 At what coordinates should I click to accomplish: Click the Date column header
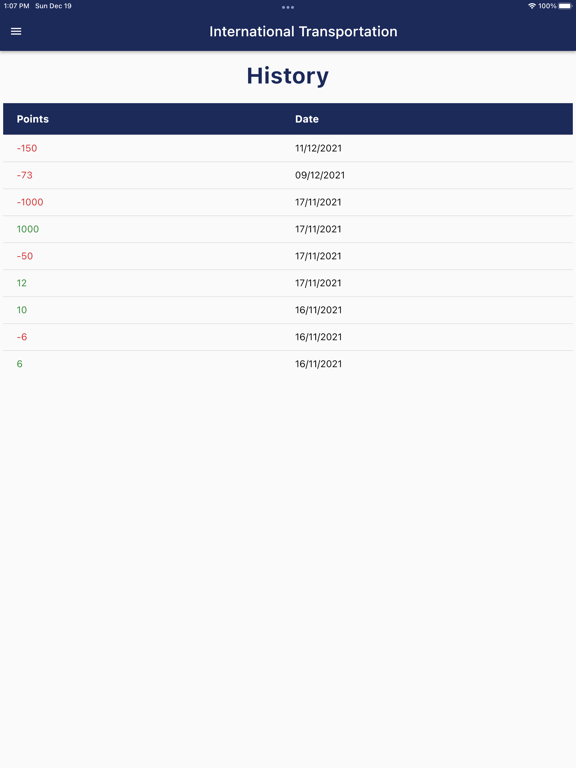click(x=307, y=119)
